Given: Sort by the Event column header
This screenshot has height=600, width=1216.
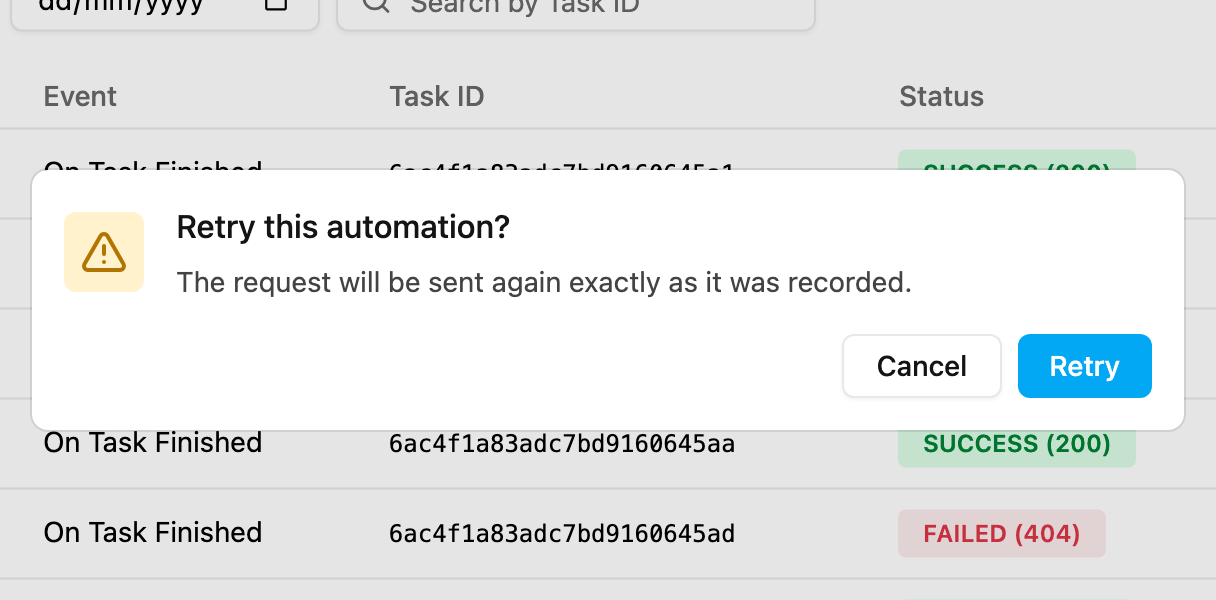Looking at the screenshot, I should [x=80, y=96].
